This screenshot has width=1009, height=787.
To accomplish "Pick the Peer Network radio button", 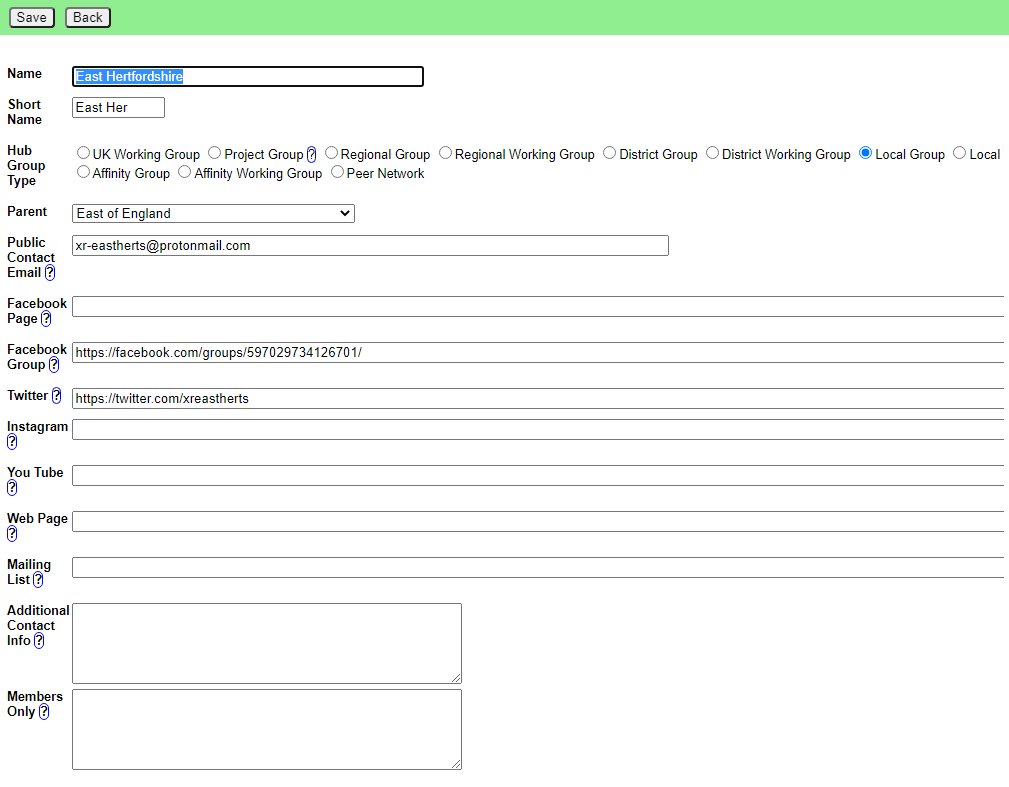I will pos(337,172).
